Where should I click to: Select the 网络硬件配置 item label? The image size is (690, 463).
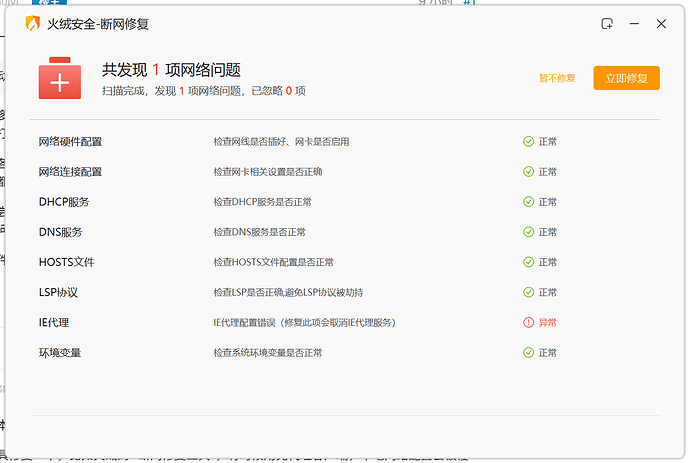(70, 142)
